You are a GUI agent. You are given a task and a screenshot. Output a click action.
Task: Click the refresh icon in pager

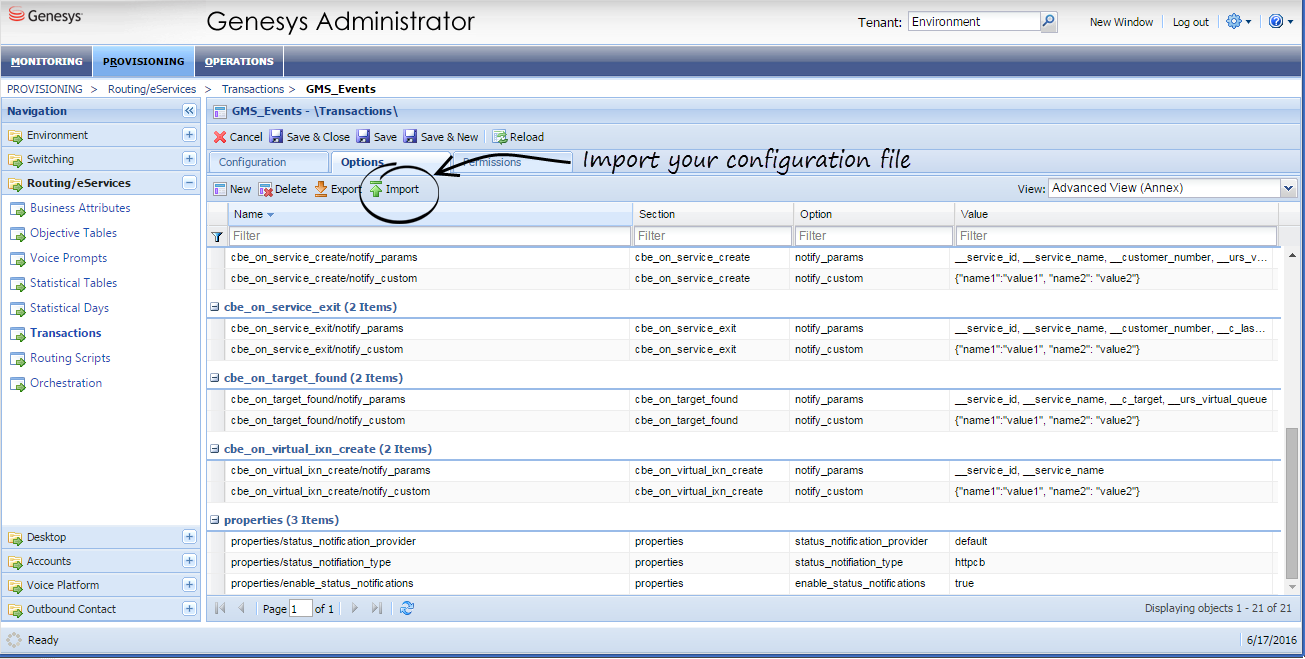tap(407, 608)
